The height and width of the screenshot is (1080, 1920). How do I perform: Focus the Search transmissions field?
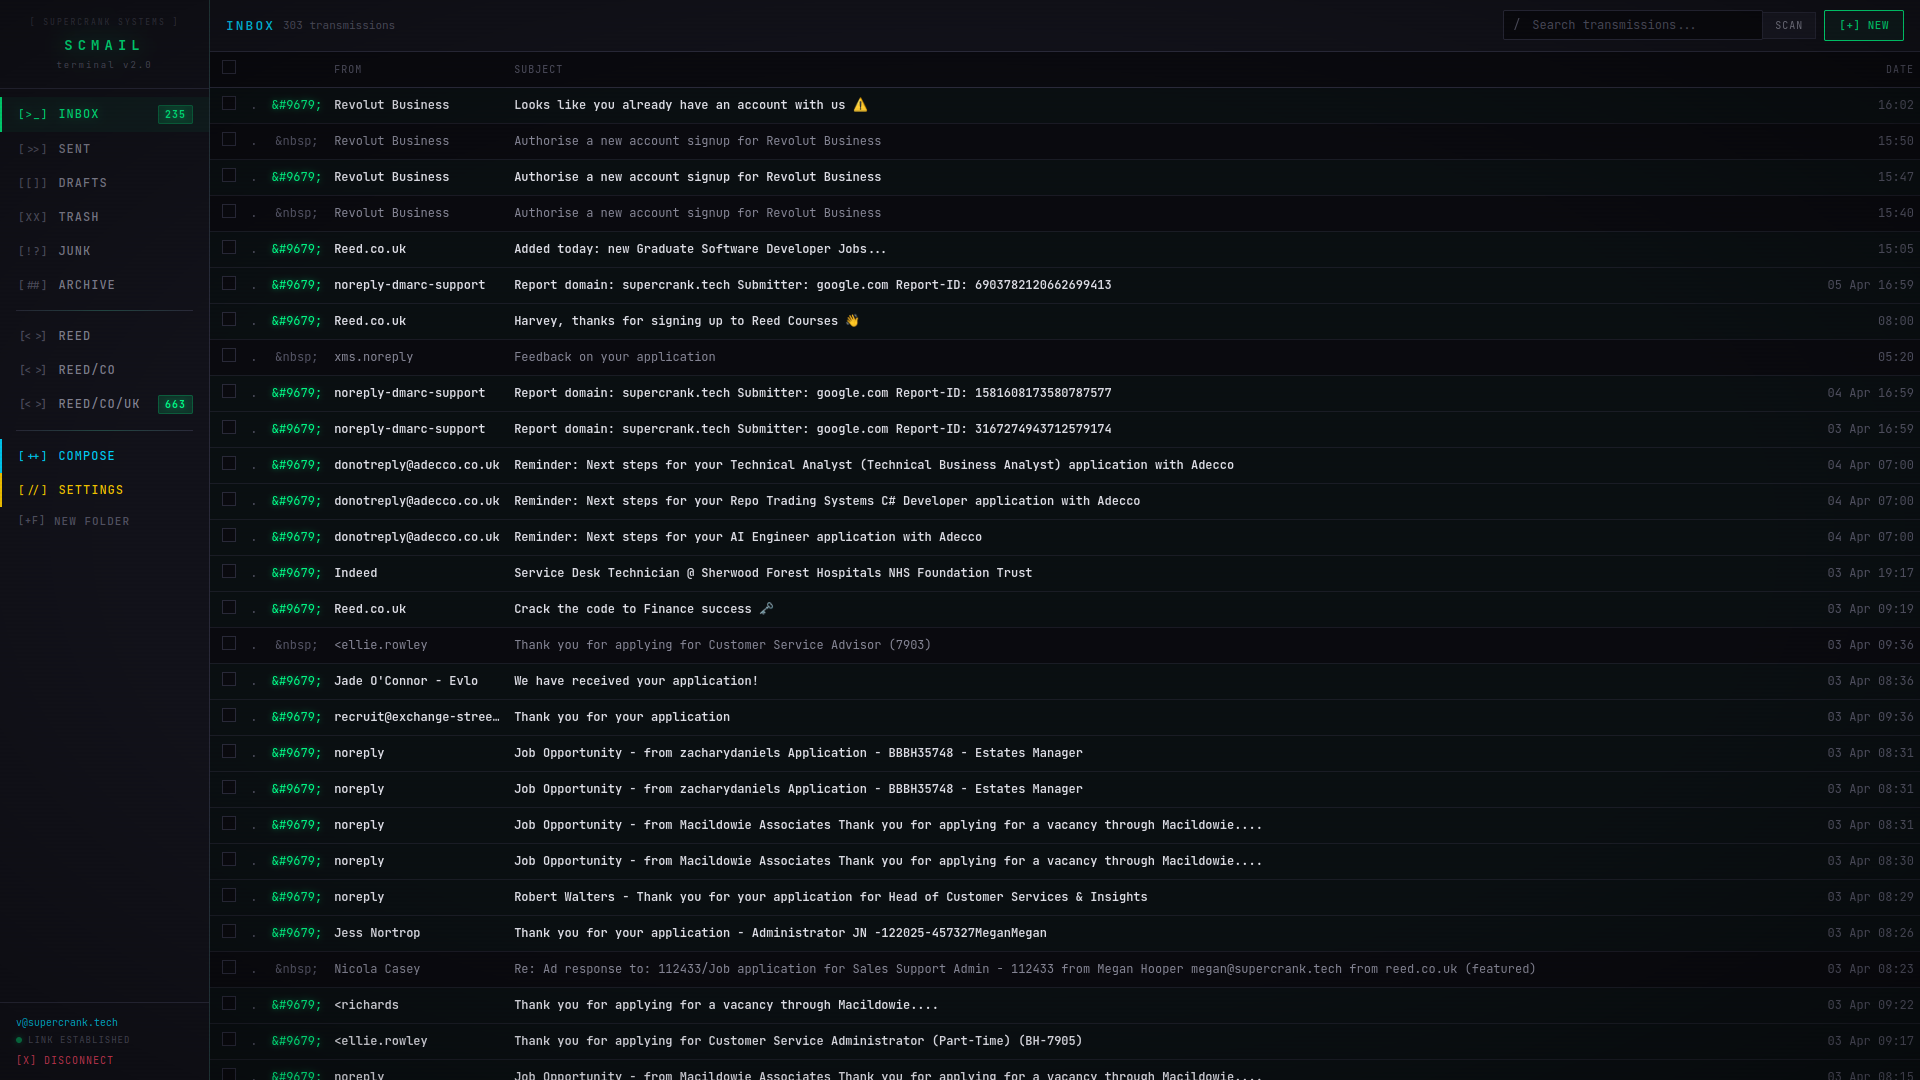(x=1633, y=25)
